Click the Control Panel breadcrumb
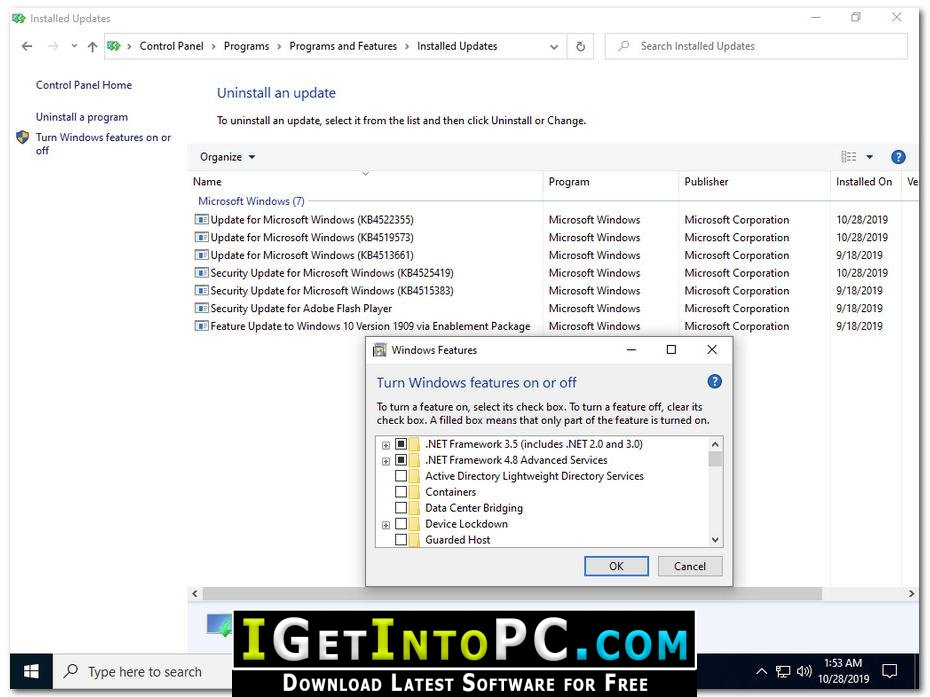The width and height of the screenshot is (930, 697). [x=171, y=46]
